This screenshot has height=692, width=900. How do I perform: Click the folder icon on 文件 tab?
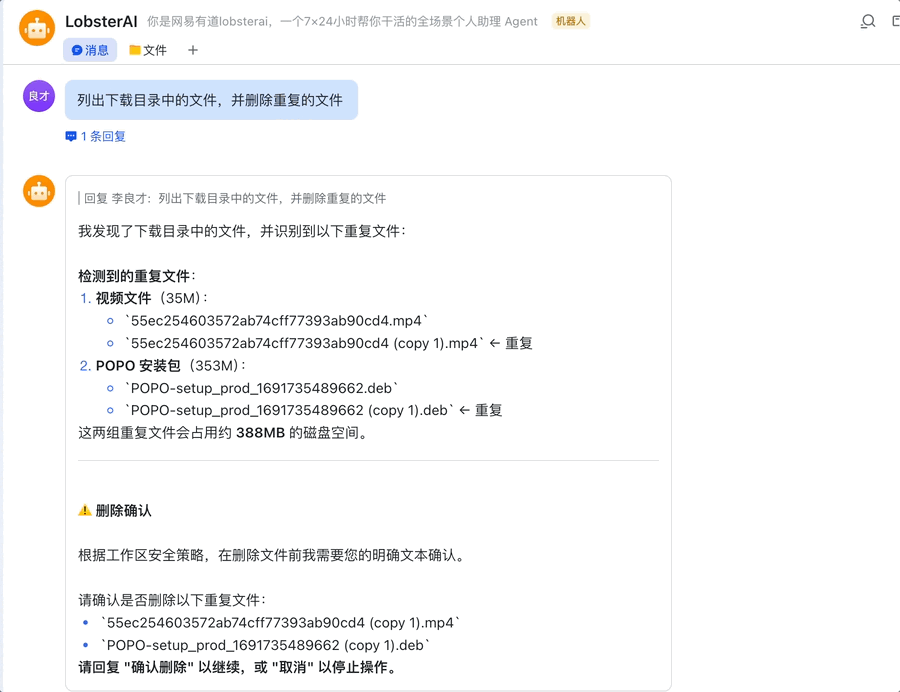(x=138, y=48)
